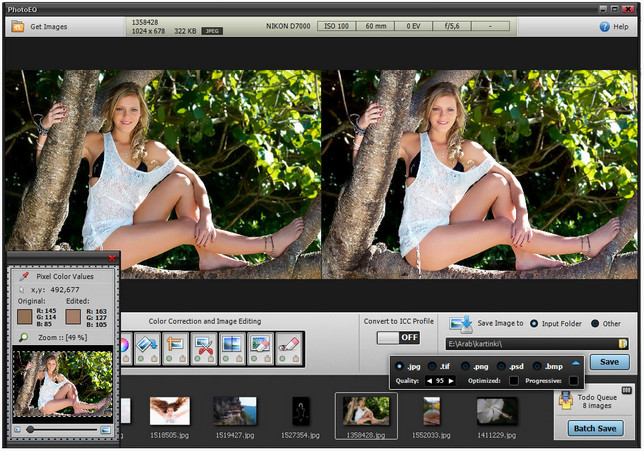Click the scissors cut-image tool icon

(204, 346)
